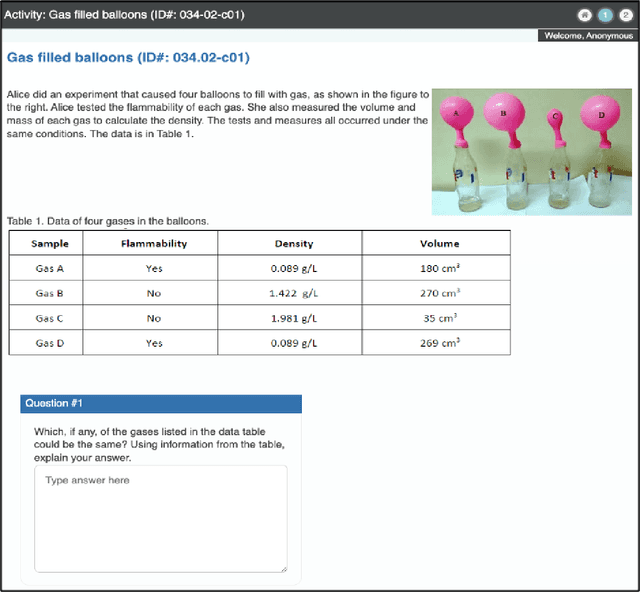Click the Type answer here text box
This screenshot has height=592, width=640.
(161, 519)
